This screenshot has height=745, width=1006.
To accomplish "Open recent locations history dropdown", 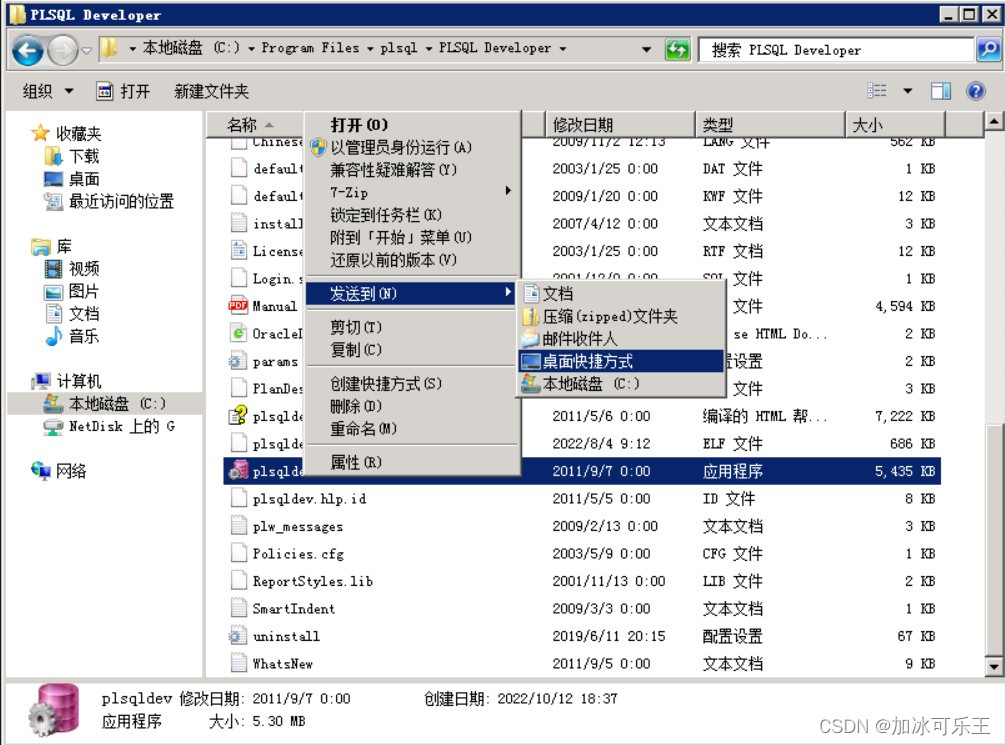I will click(x=87, y=50).
